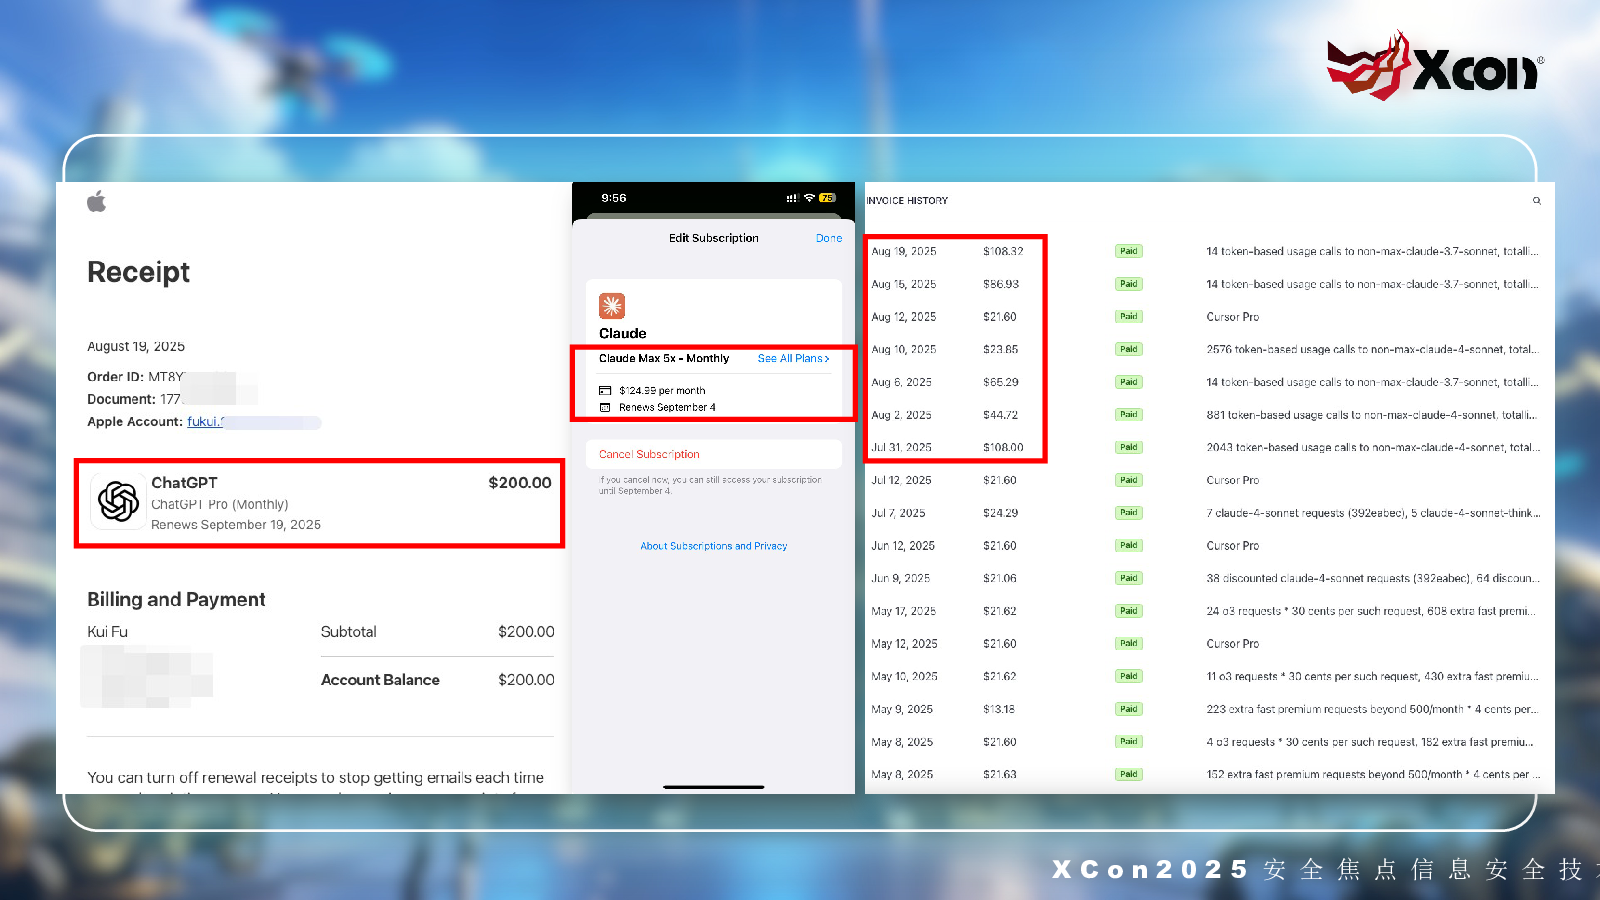Click the Order ID line on the receipt
This screenshot has height=900, width=1600.
136,377
